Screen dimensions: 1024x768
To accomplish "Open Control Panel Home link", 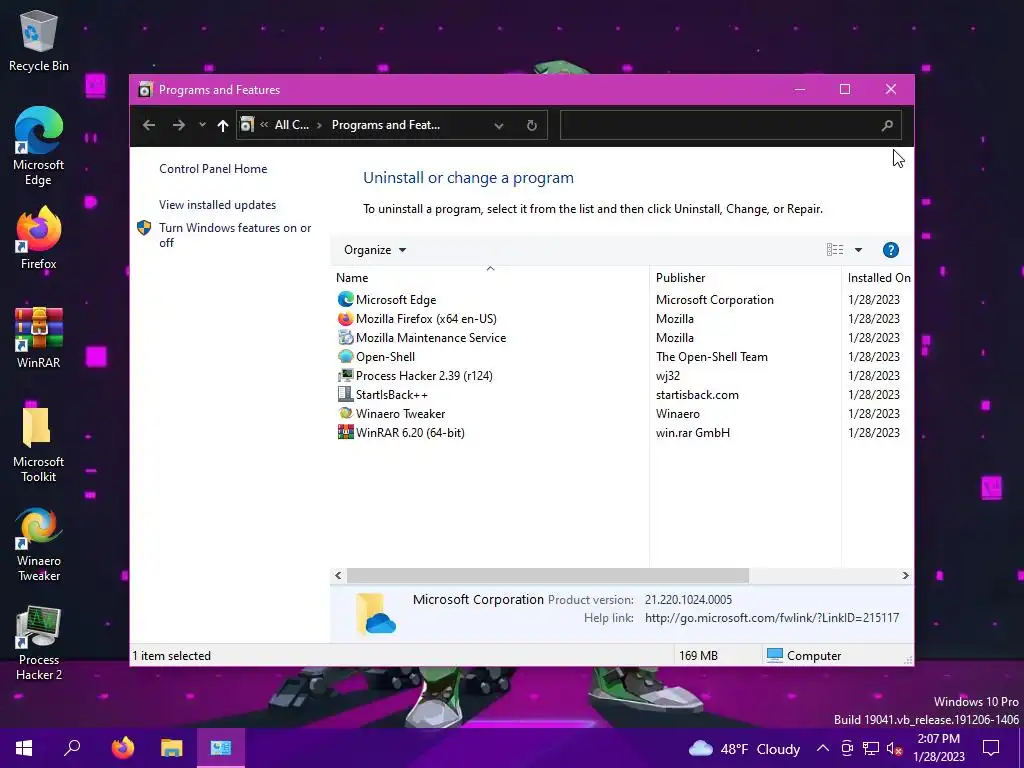I will point(213,168).
